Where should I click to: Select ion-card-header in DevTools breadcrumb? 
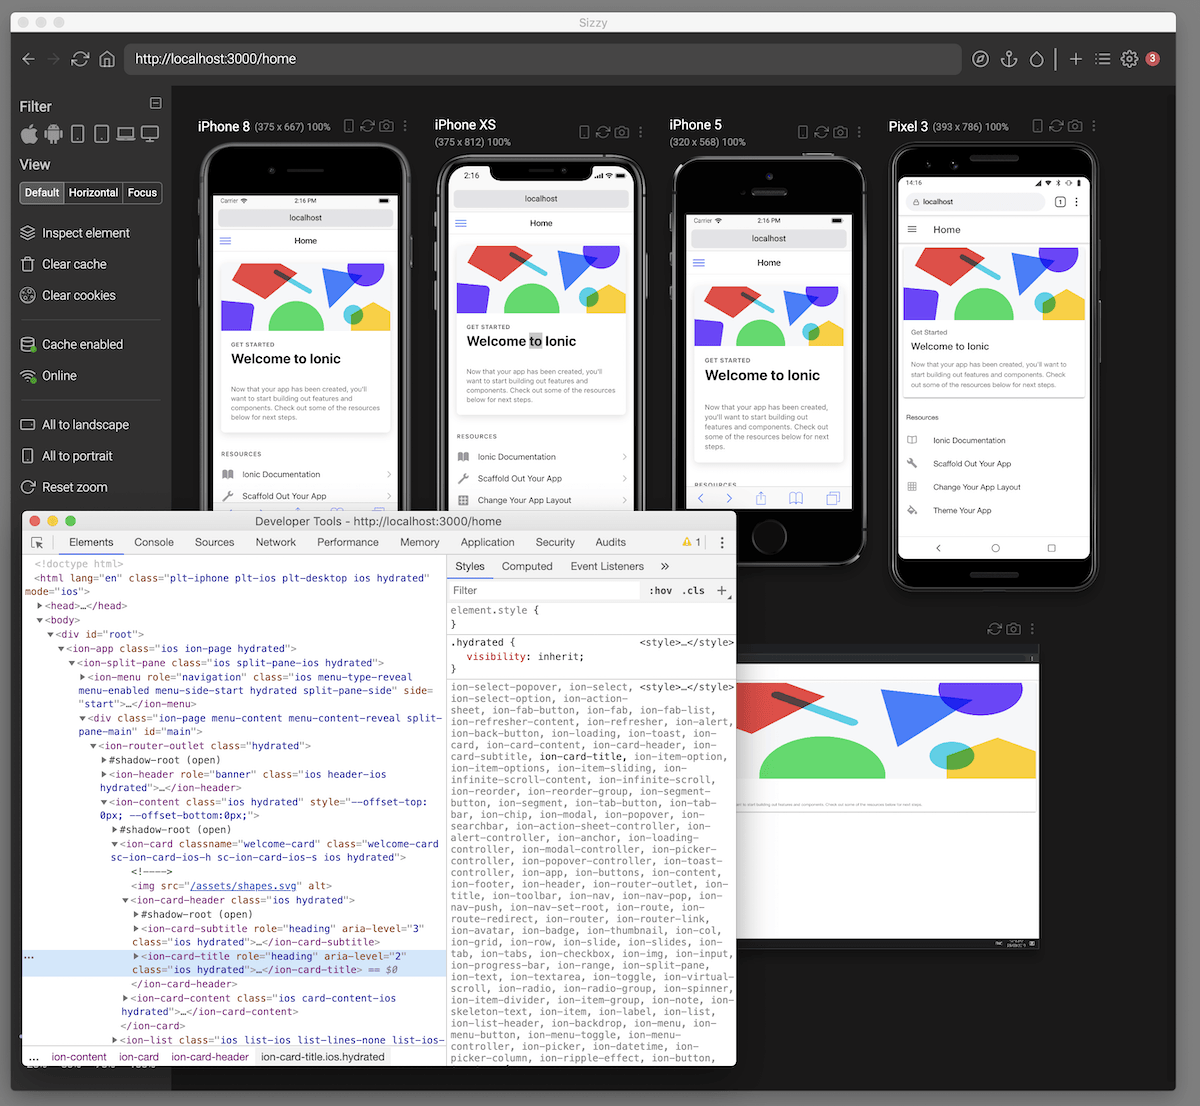210,1057
